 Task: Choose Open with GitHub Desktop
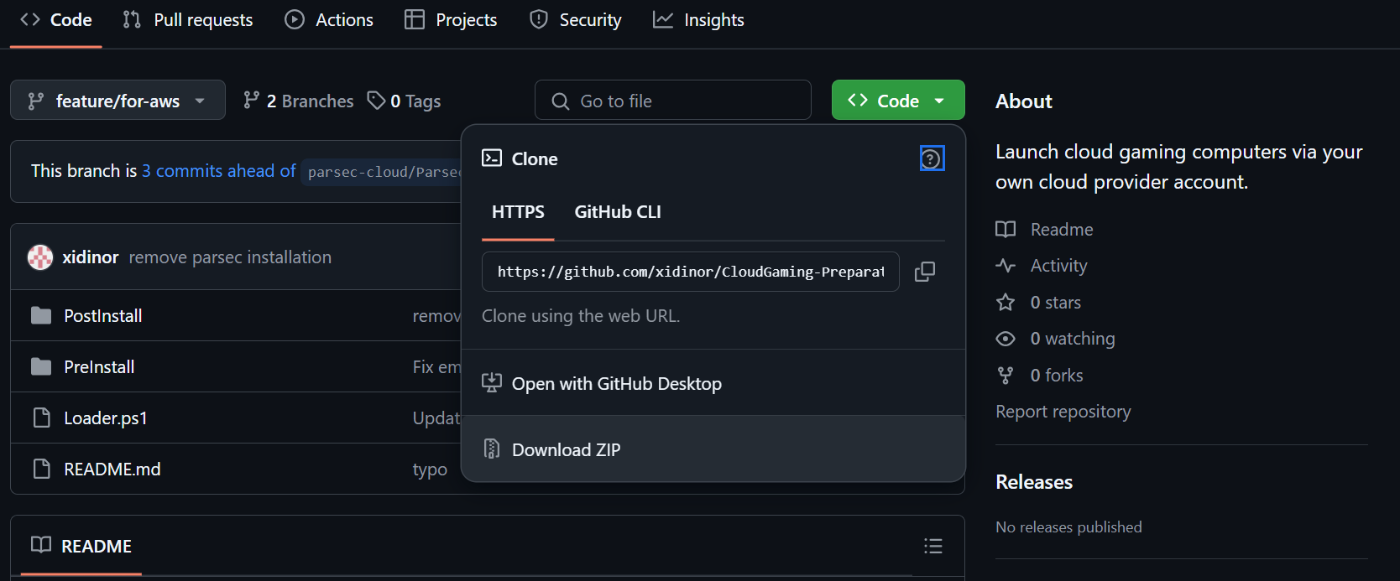pos(713,383)
